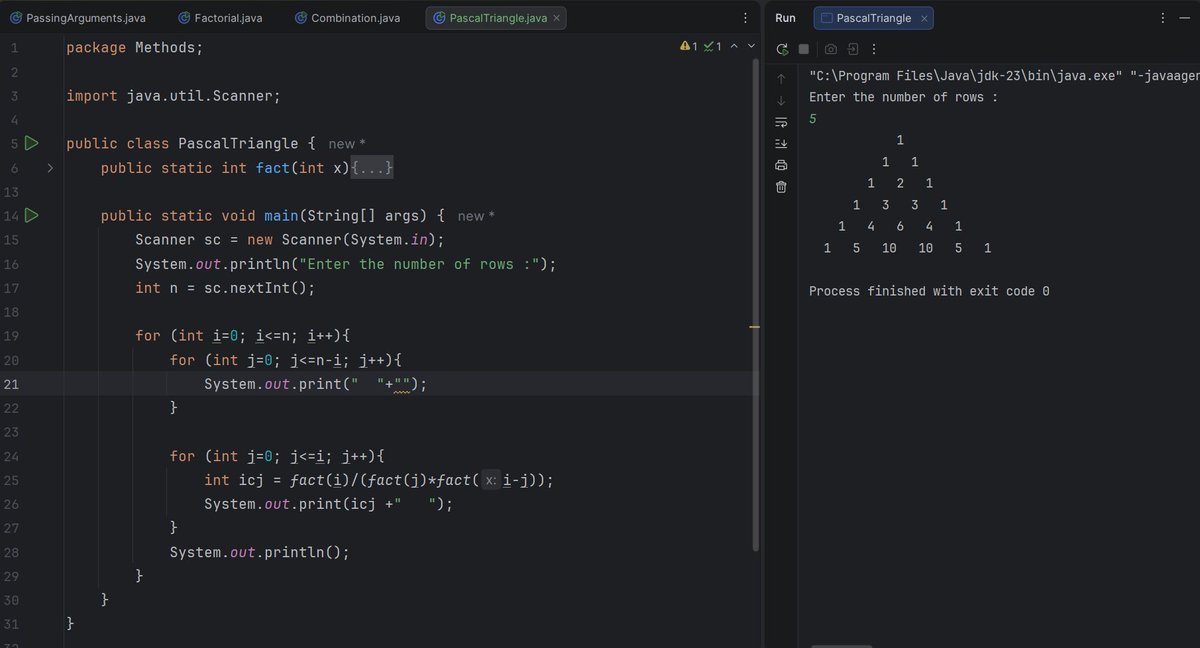Image resolution: width=1200 pixels, height=648 pixels.
Task: Run PascalTriangle class from gutter arrow at line 5
Action: pos(31,143)
